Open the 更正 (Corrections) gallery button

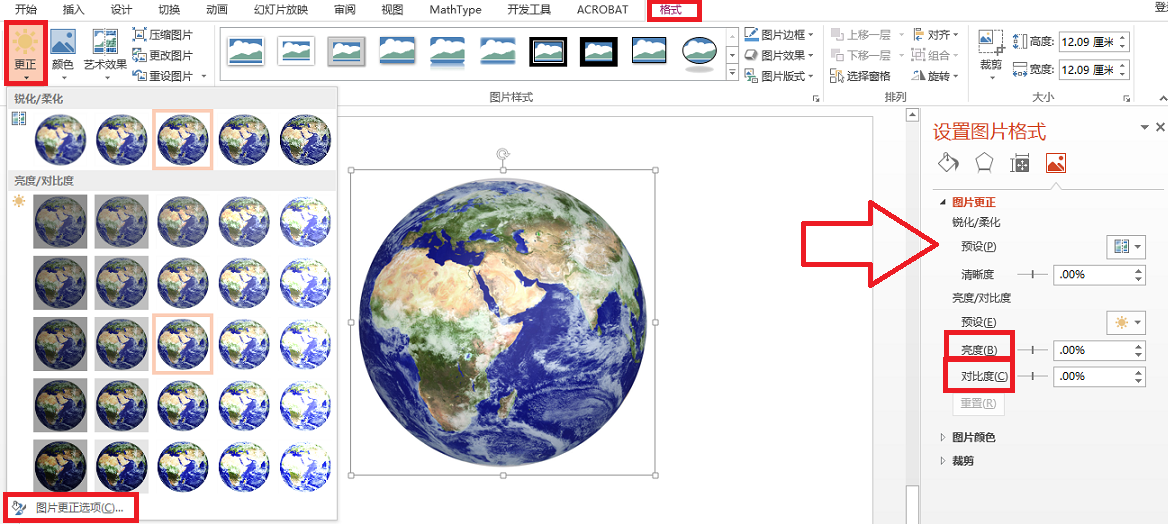coord(25,50)
